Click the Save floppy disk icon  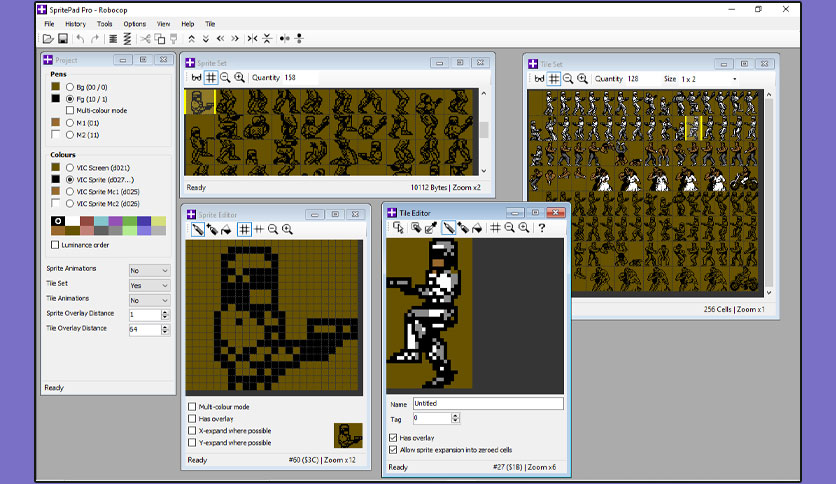coord(63,38)
